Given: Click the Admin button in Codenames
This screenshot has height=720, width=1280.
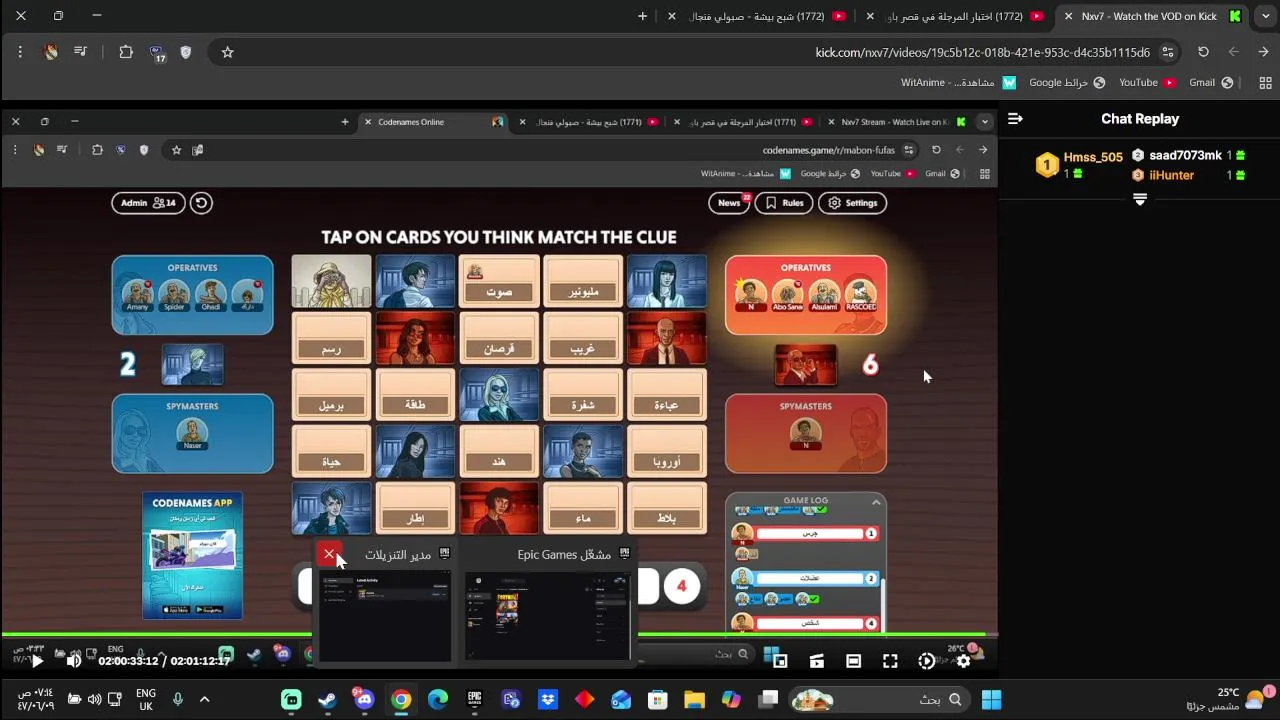Looking at the screenshot, I should 148,203.
